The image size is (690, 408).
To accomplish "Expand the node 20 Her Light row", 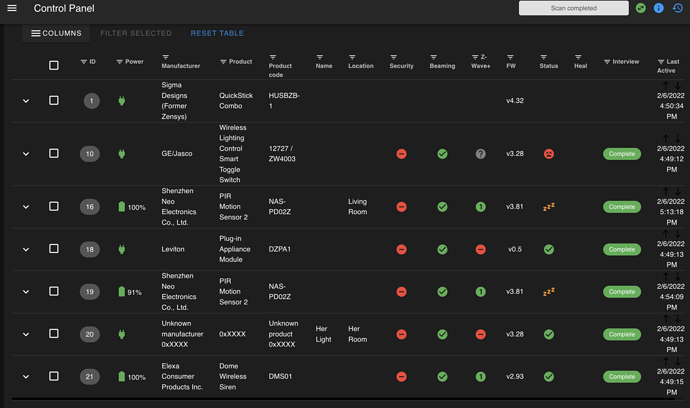I will (26, 334).
